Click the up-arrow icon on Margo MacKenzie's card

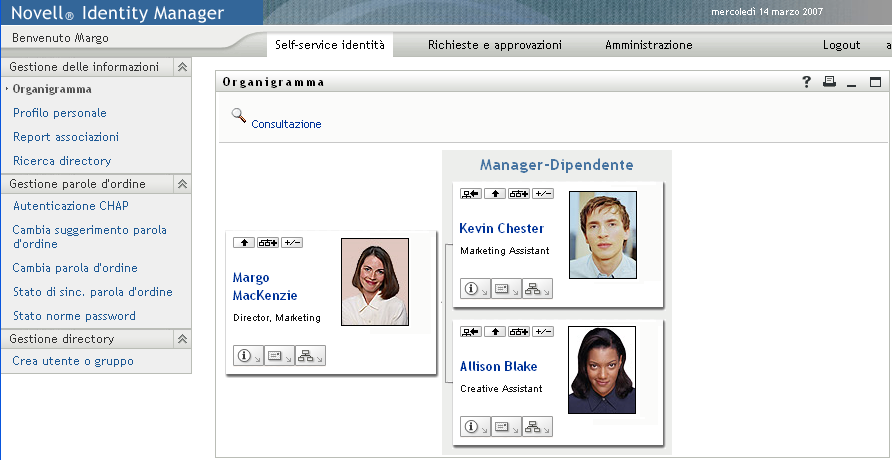[244, 243]
